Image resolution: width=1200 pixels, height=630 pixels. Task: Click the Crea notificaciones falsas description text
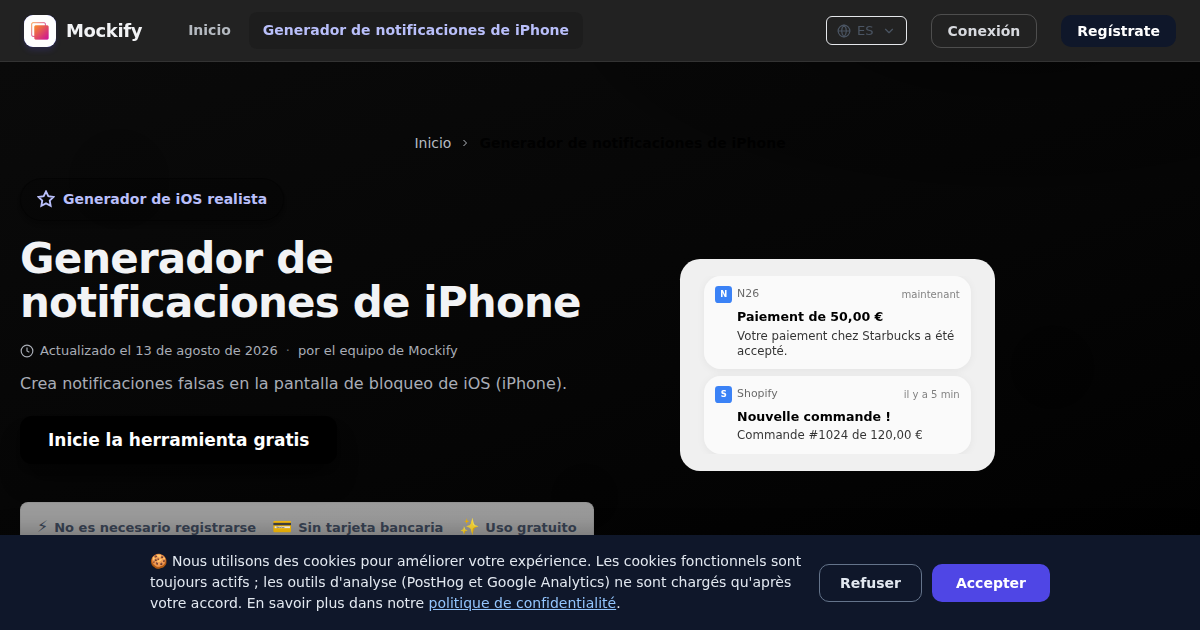(293, 384)
